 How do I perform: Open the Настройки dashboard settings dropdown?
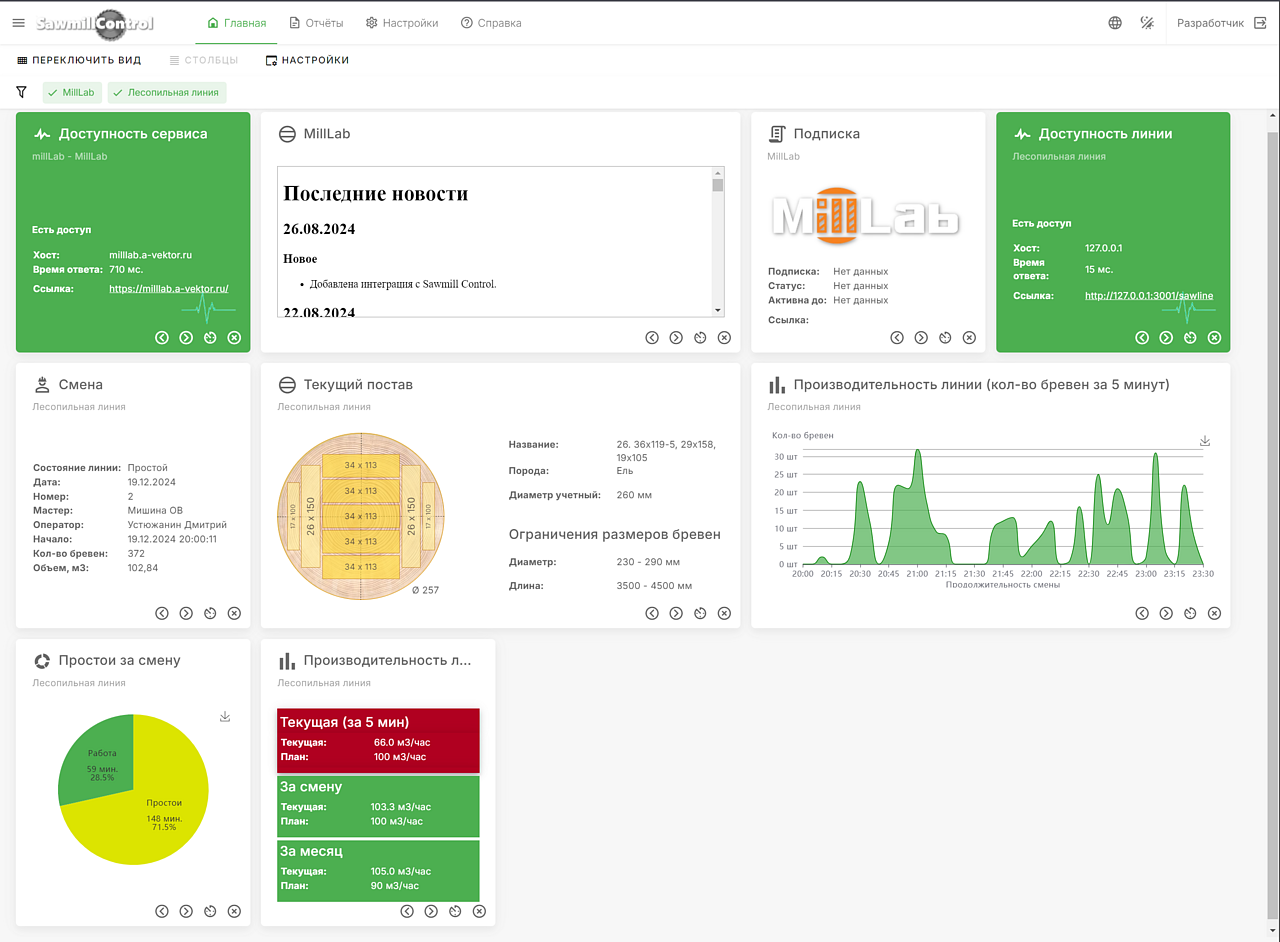(x=307, y=60)
